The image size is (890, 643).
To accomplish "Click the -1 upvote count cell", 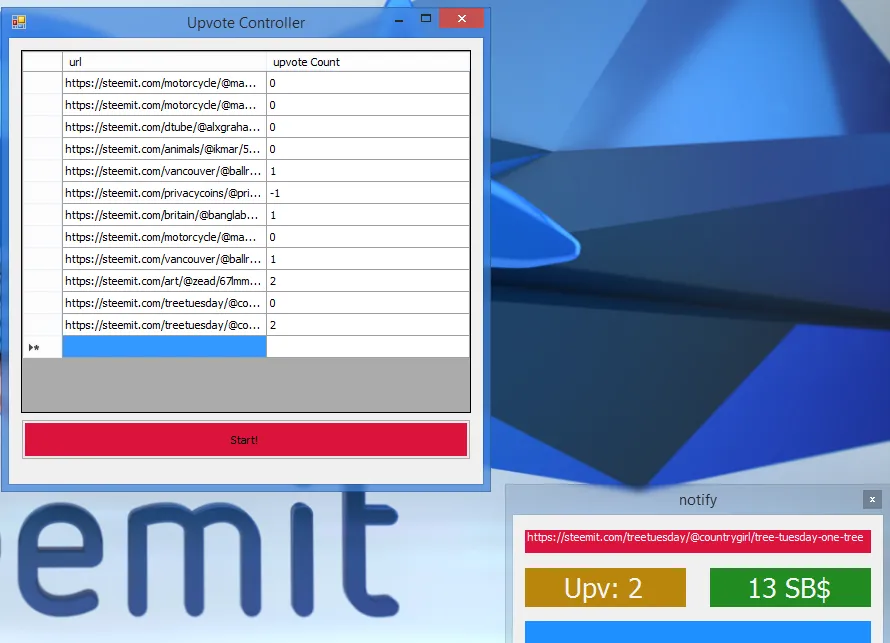I will coord(368,193).
